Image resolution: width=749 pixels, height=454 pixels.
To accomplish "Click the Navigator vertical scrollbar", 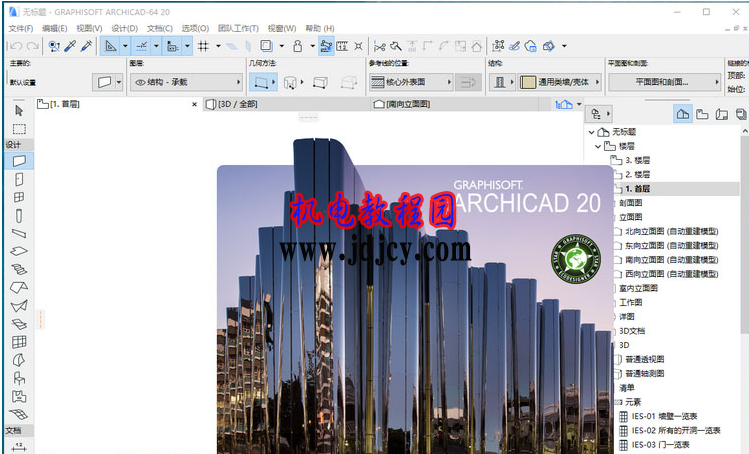I will pos(745,234).
